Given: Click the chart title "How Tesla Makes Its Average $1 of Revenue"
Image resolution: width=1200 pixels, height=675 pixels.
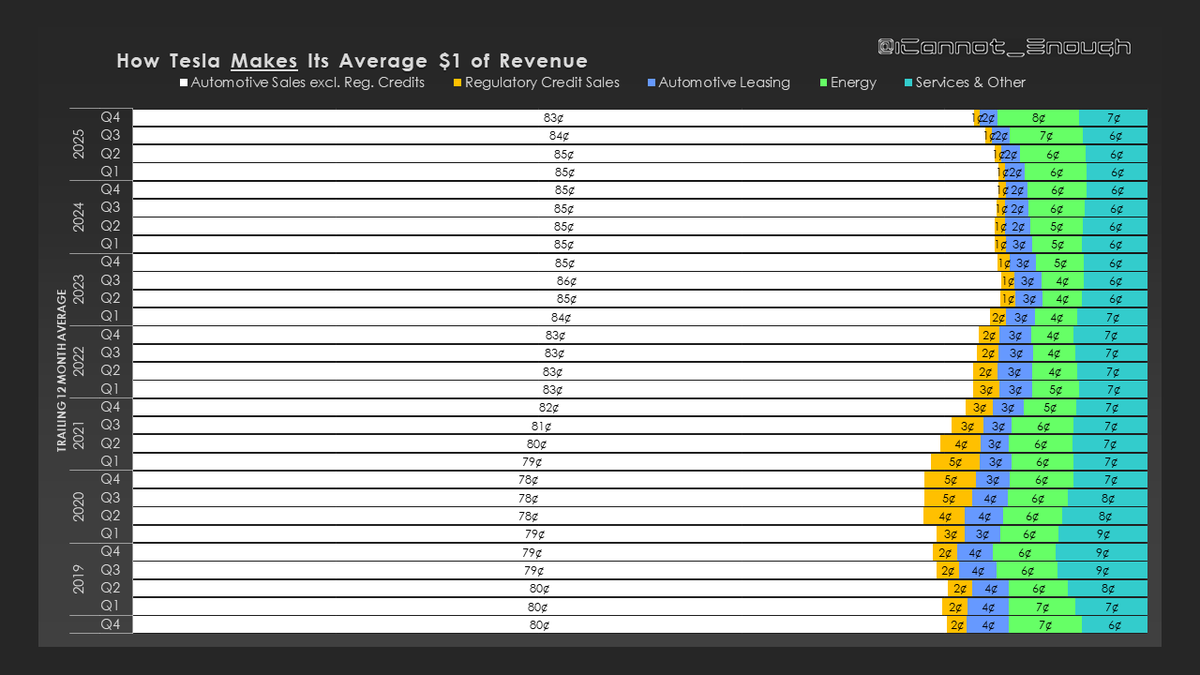Looking at the screenshot, I should click(x=352, y=61).
